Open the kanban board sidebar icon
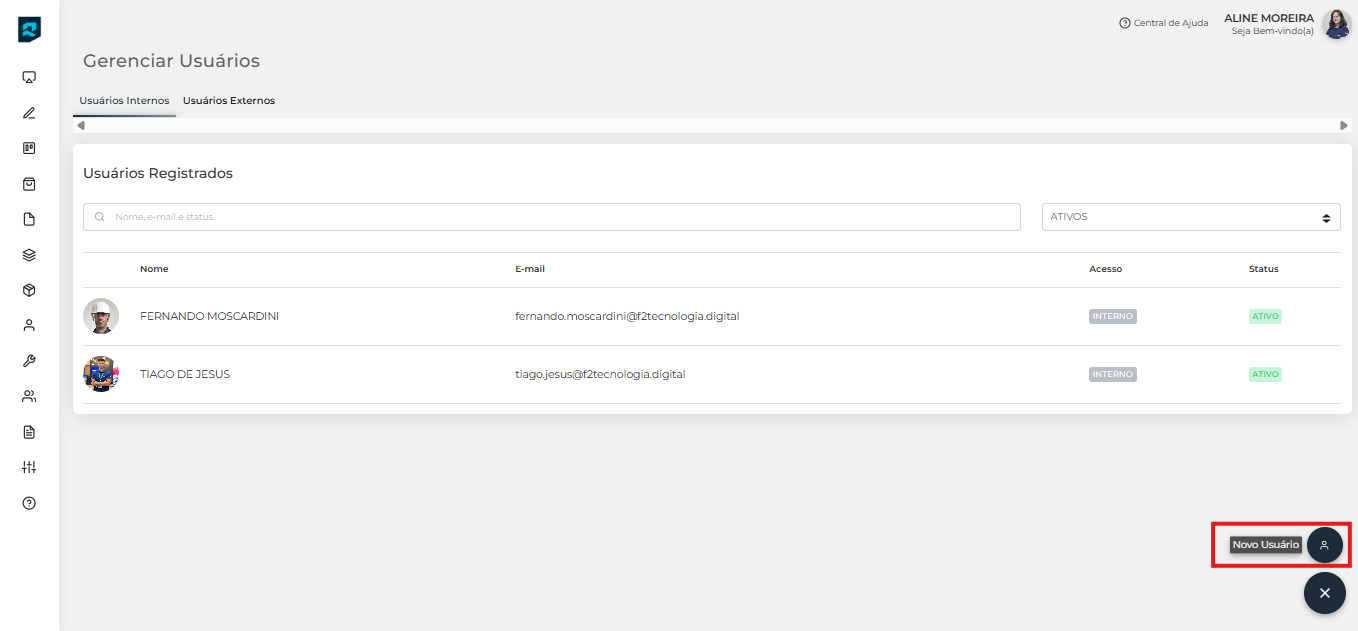1358x631 pixels. (x=29, y=148)
